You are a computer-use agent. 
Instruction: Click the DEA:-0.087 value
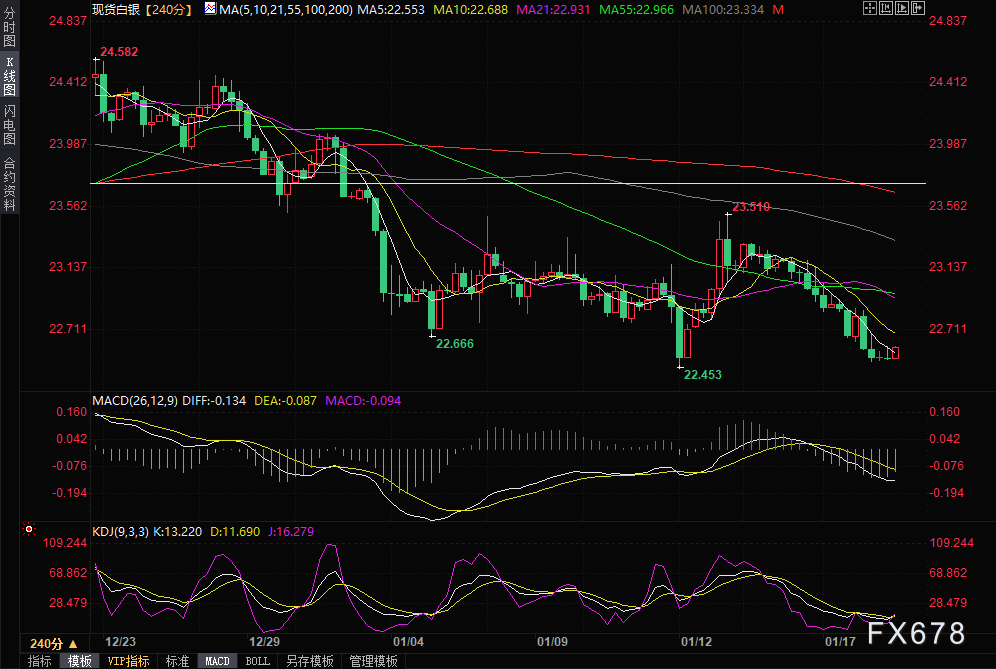pyautogui.click(x=285, y=401)
